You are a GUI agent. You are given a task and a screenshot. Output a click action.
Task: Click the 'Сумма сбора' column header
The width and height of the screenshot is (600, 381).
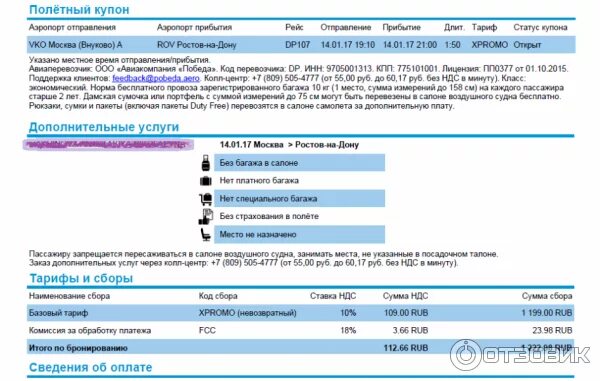[547, 296]
